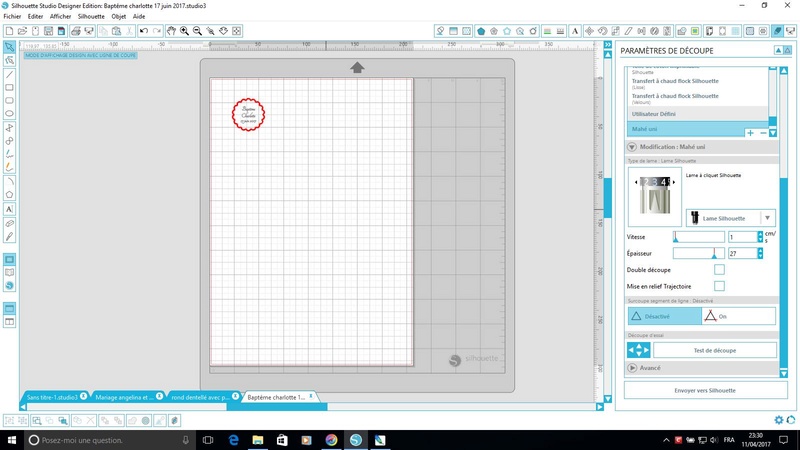Viewport: 800px width, 450px height.
Task: Open the Afficher menu
Action: (60, 16)
